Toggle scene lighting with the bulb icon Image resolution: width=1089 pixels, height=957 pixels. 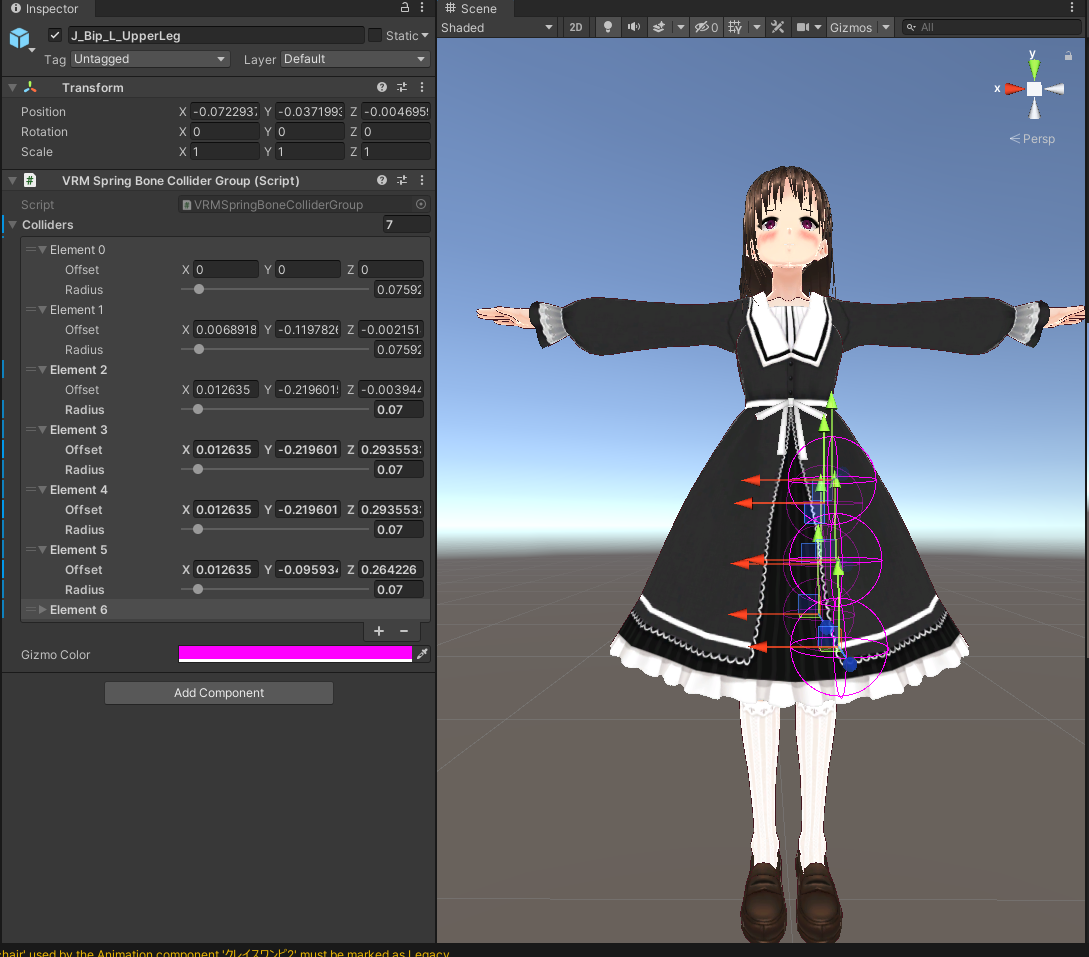pyautogui.click(x=608, y=27)
